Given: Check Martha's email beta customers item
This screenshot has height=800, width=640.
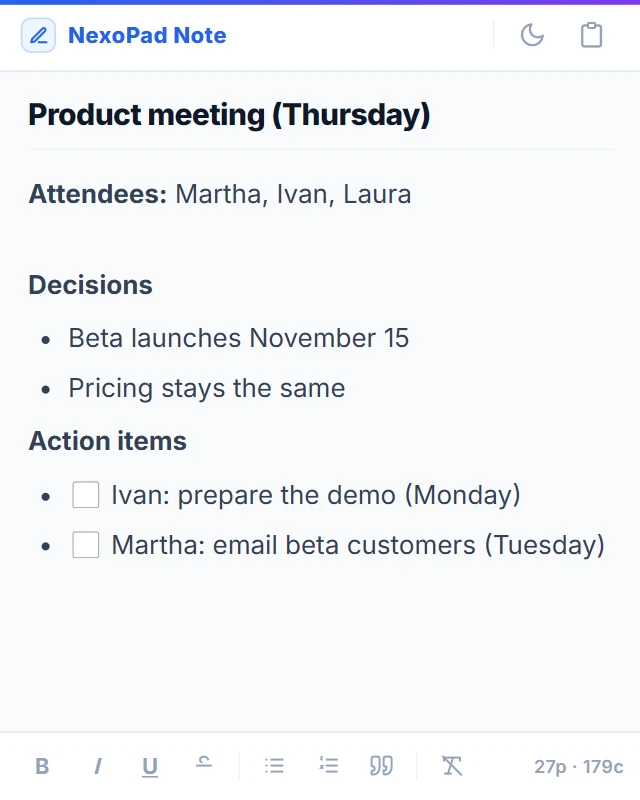Looking at the screenshot, I should 86,545.
